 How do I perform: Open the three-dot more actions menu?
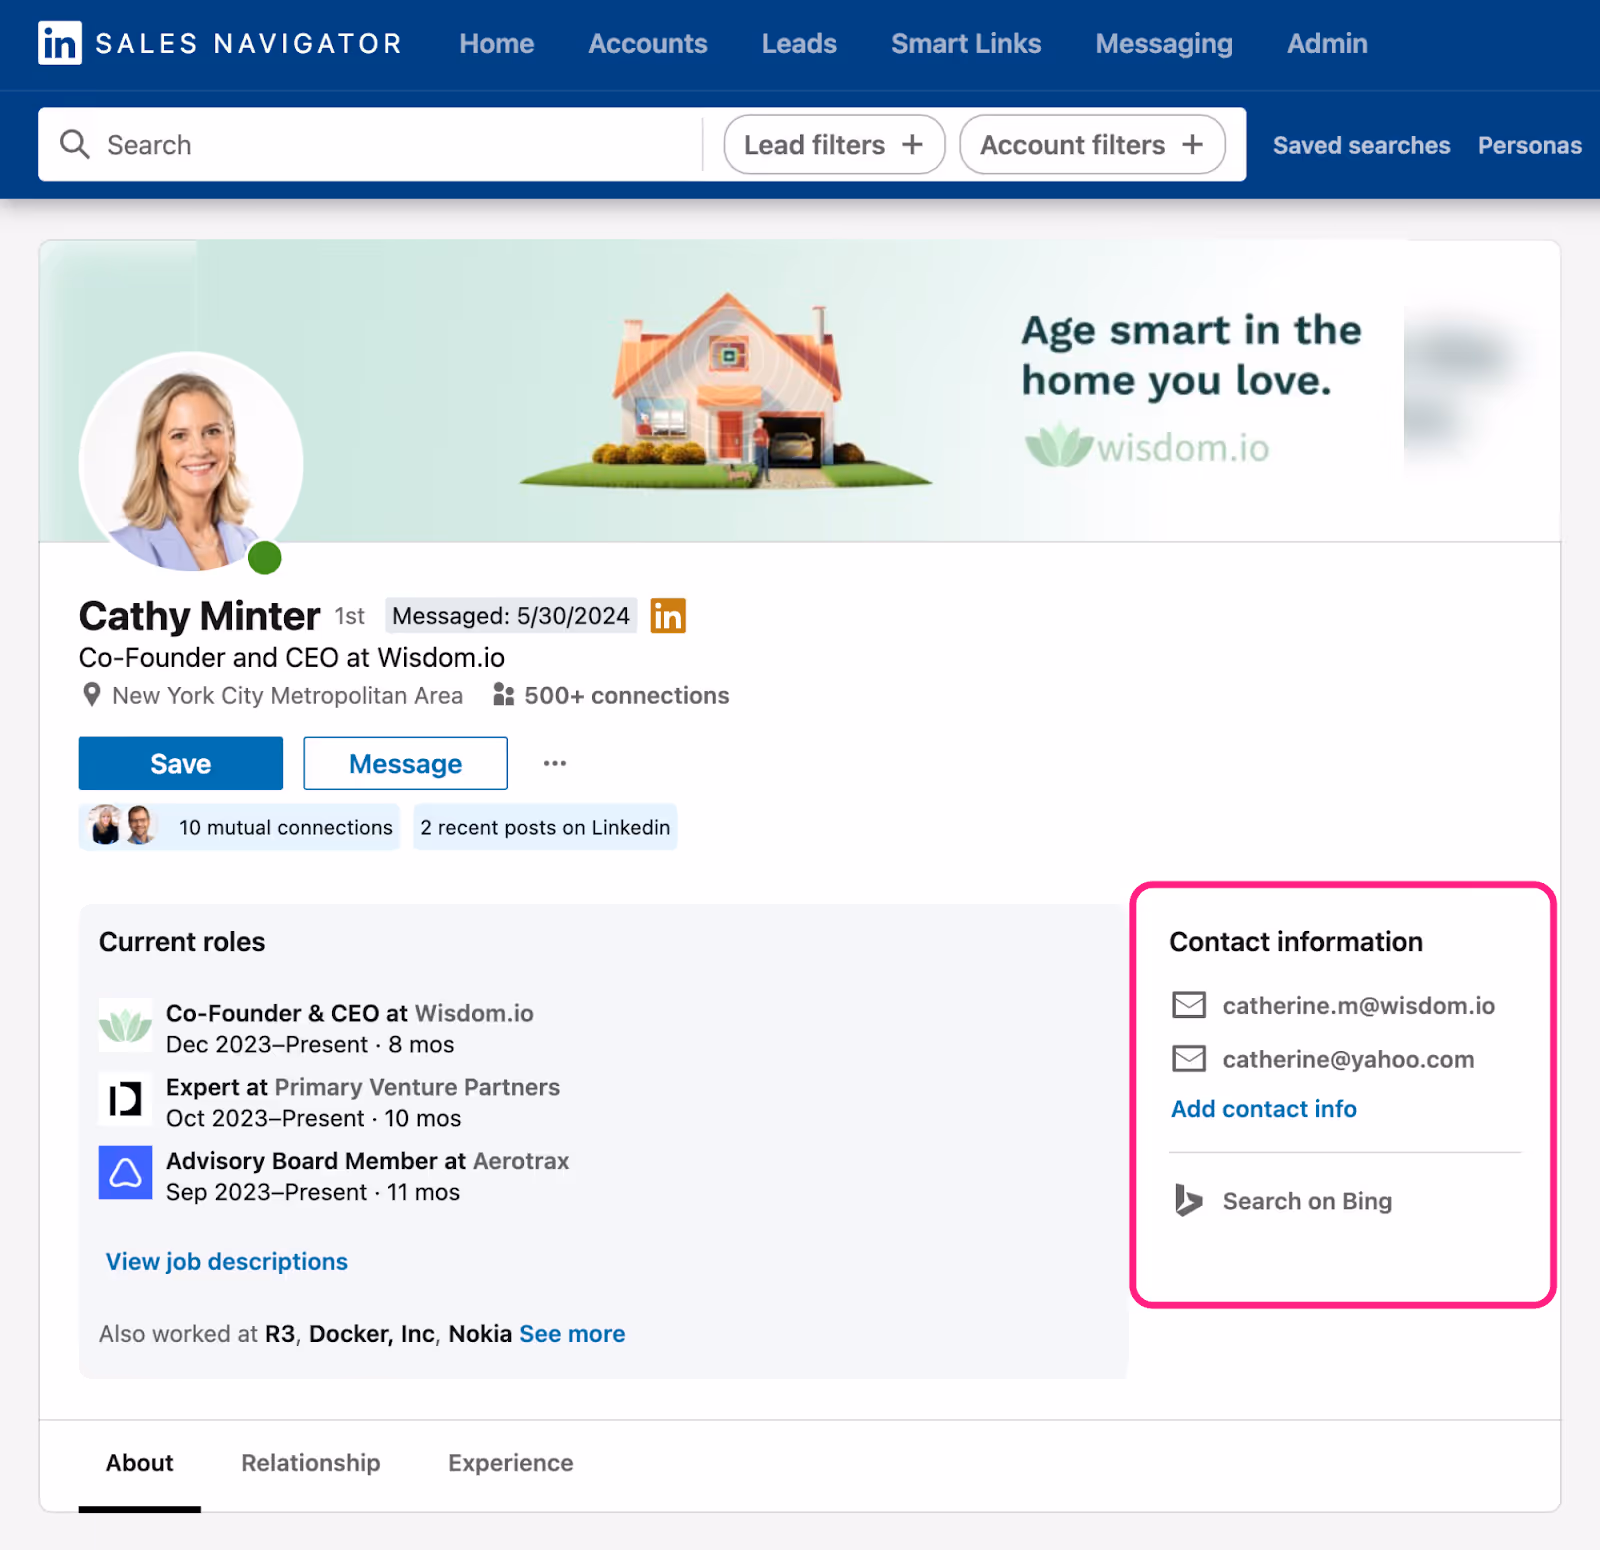coord(555,763)
